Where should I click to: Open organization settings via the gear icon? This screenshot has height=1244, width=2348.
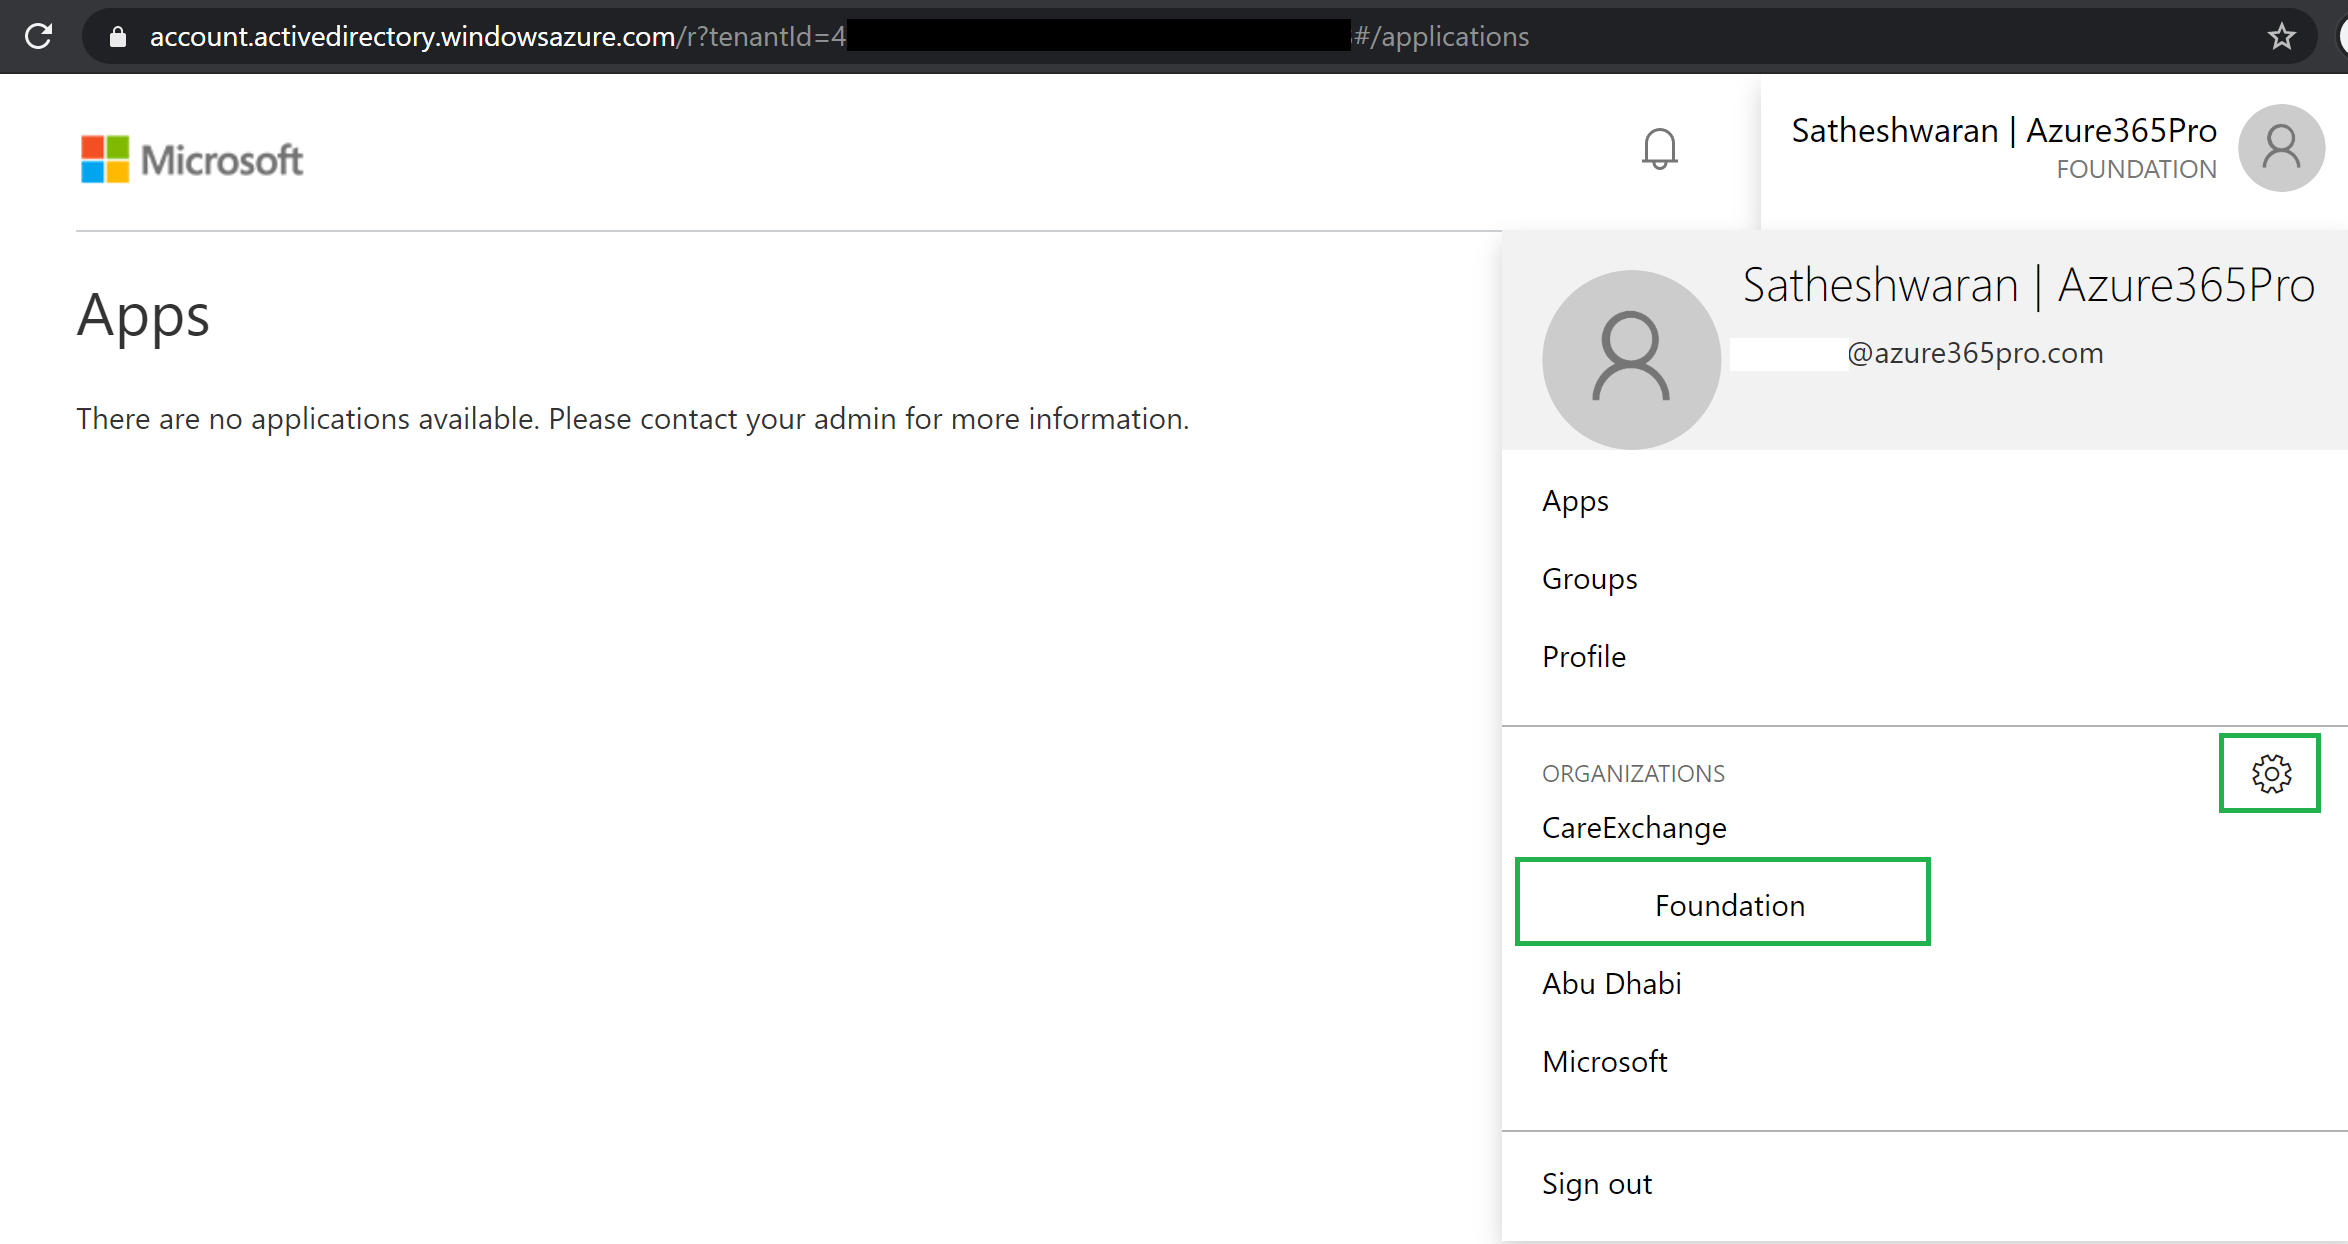2270,773
